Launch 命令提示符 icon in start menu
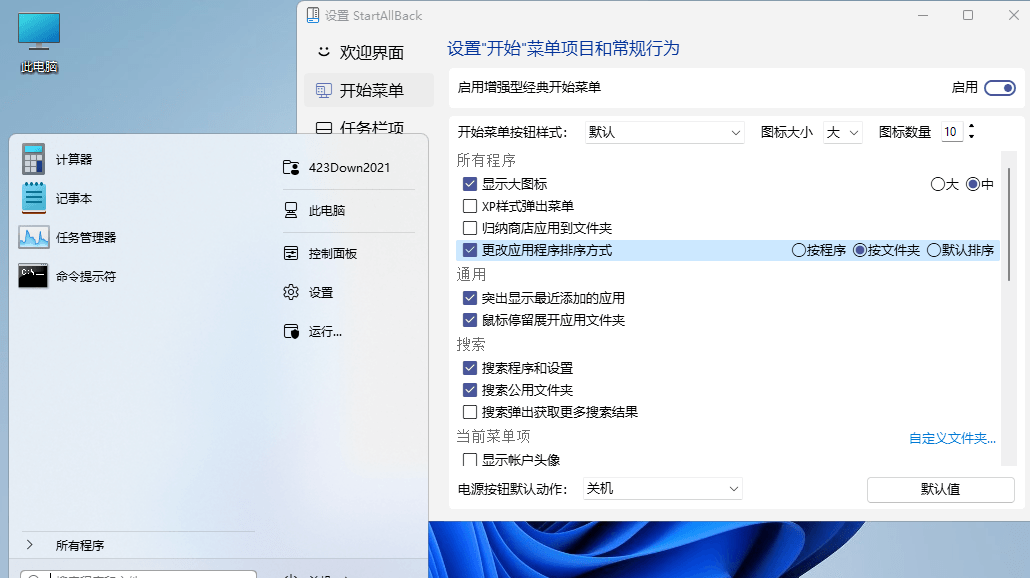1030x578 pixels. coord(33,276)
